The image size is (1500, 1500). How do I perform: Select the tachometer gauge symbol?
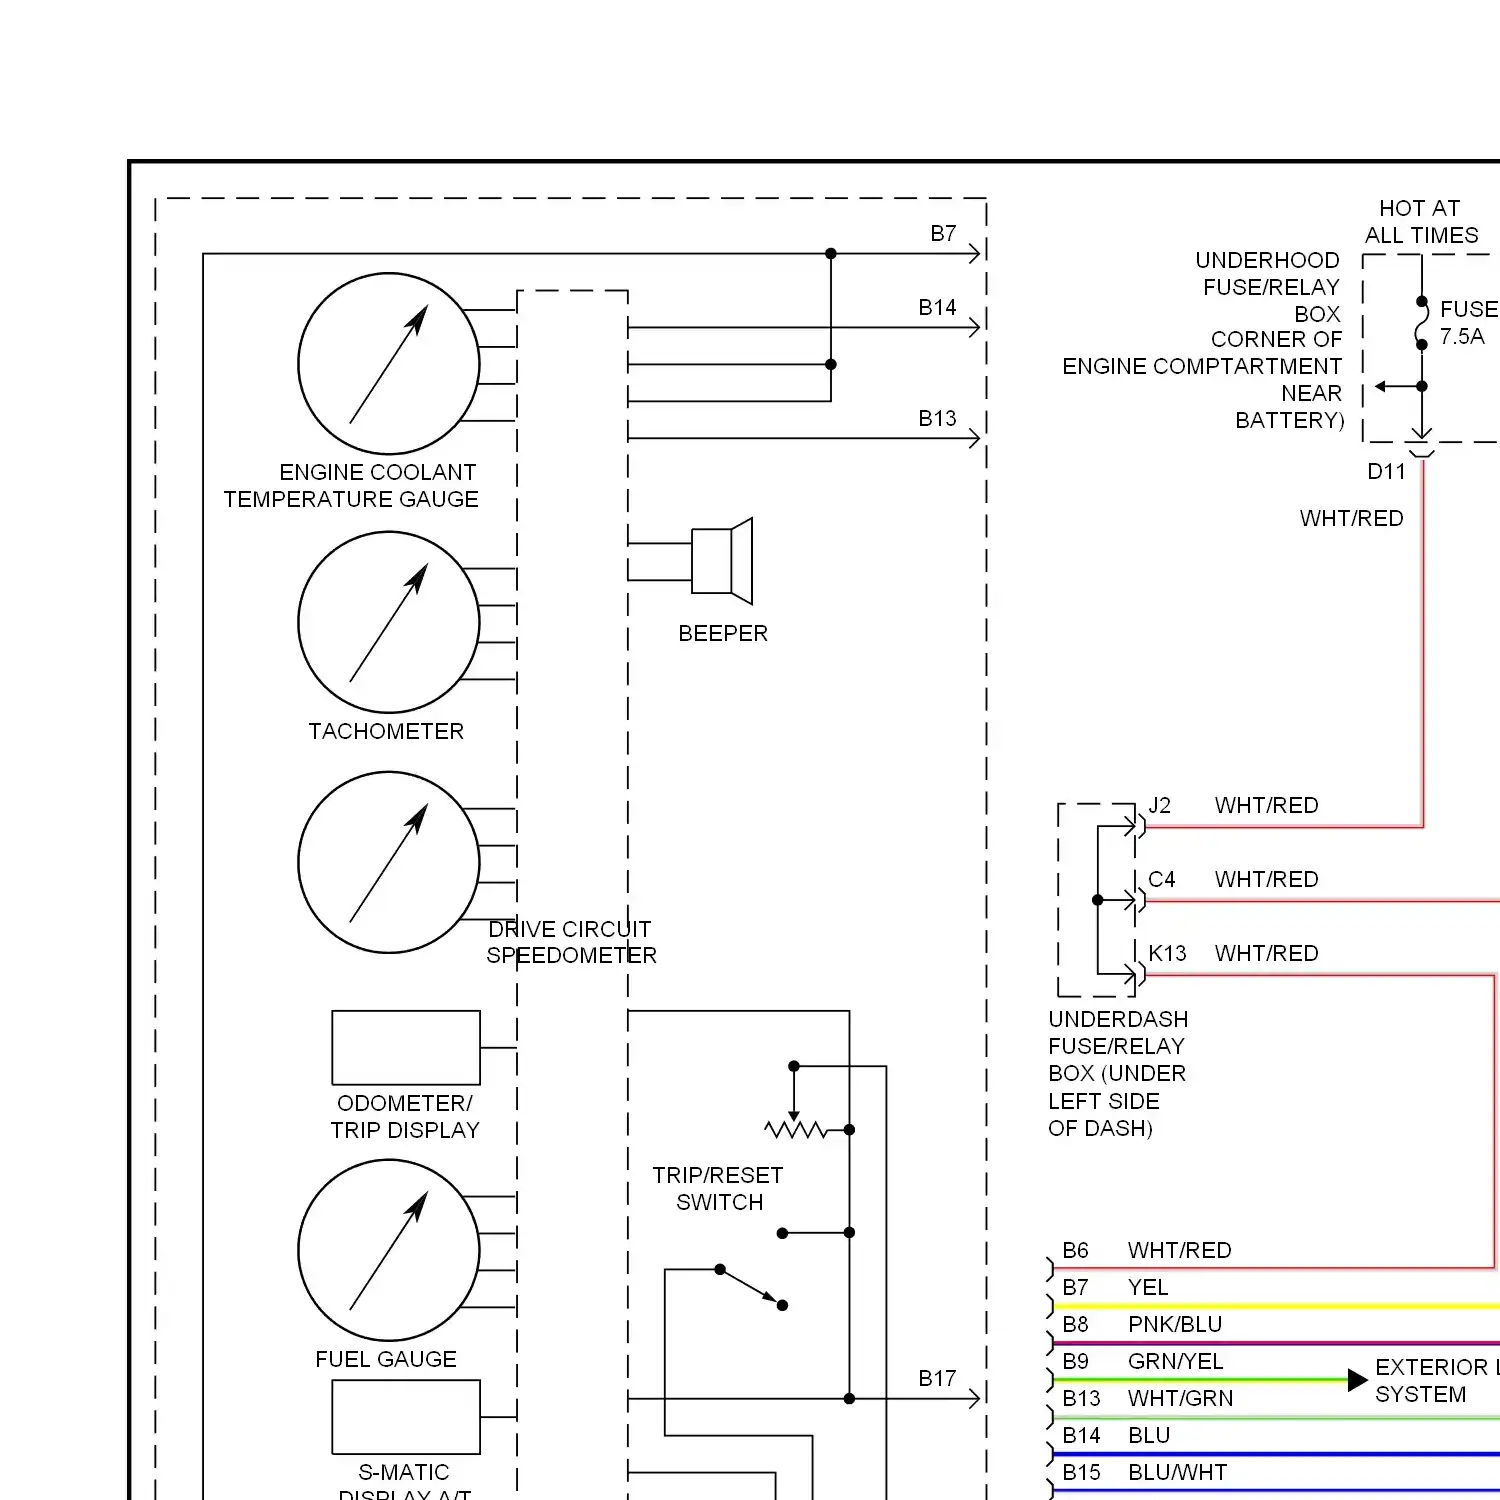click(389, 622)
